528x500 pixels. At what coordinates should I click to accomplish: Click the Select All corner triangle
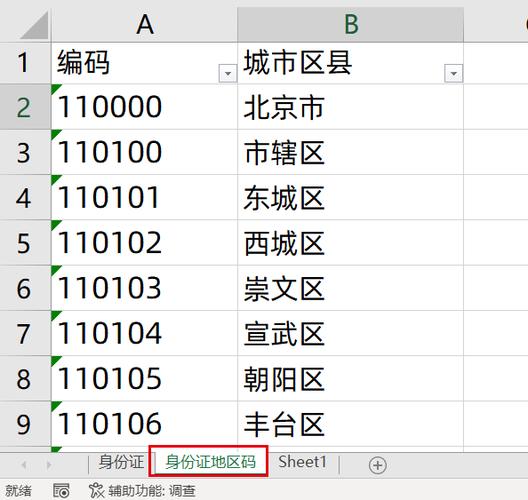34,25
